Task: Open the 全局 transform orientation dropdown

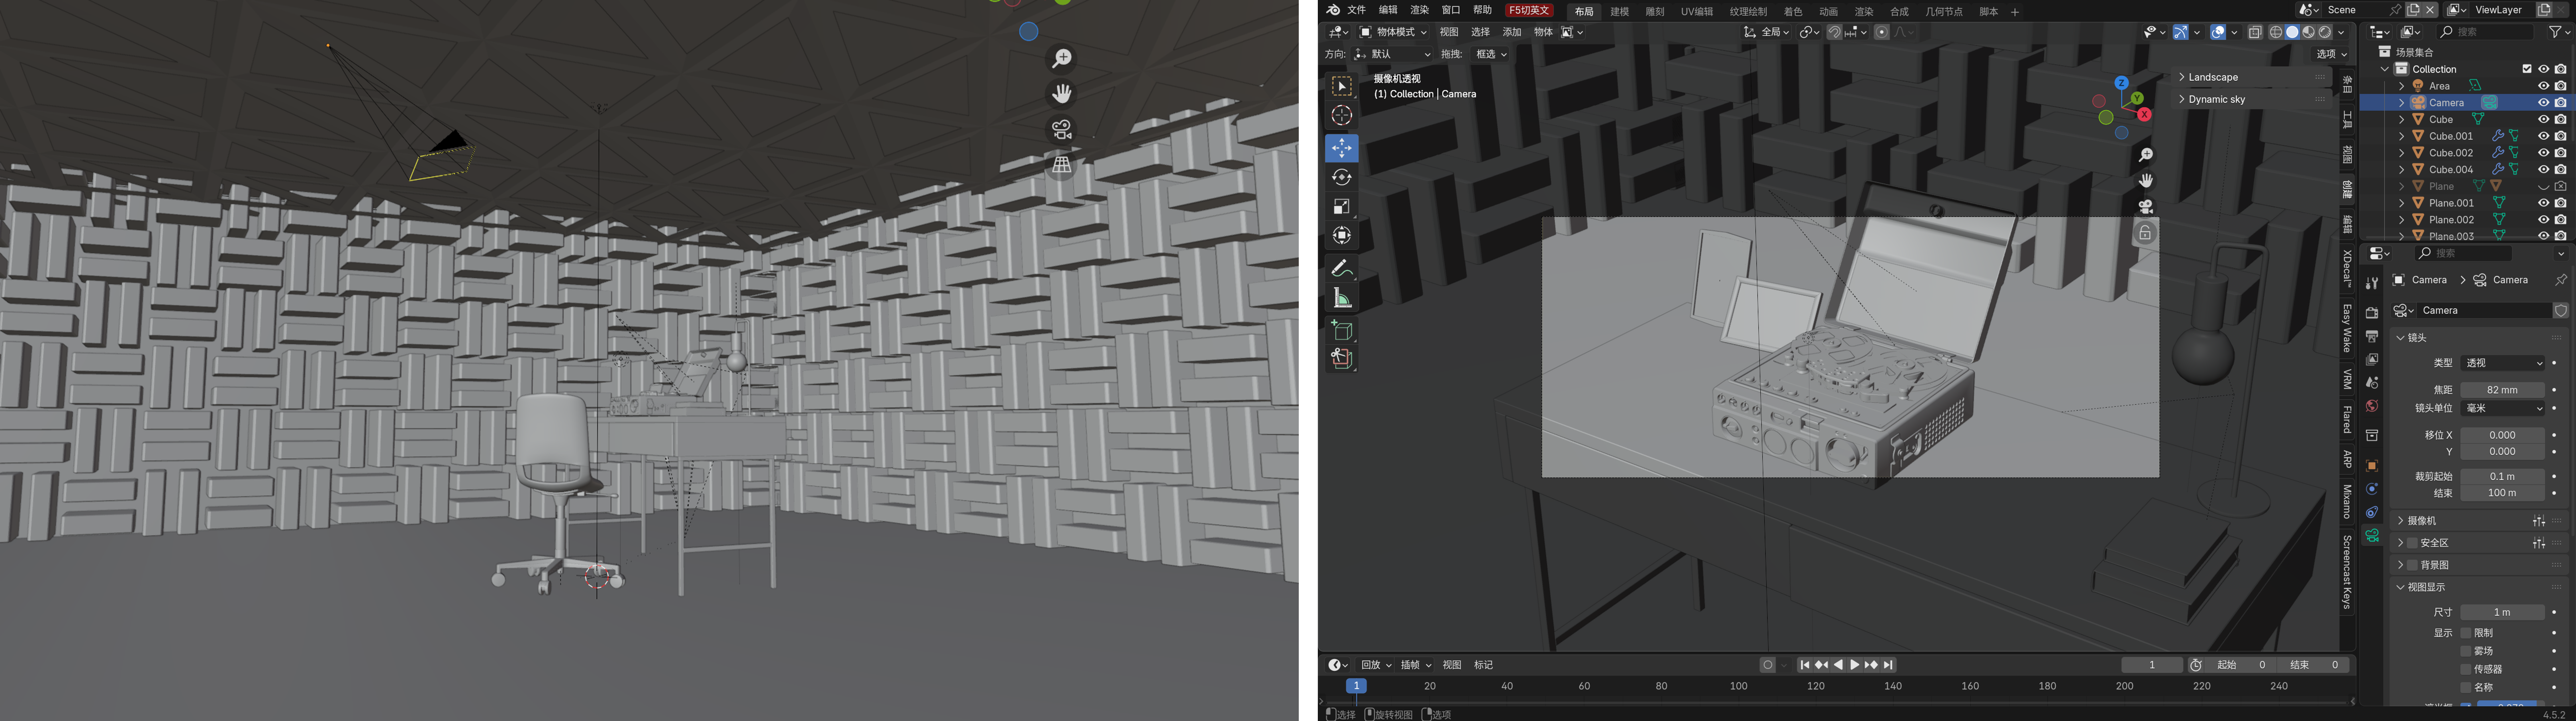Action: tap(1766, 32)
